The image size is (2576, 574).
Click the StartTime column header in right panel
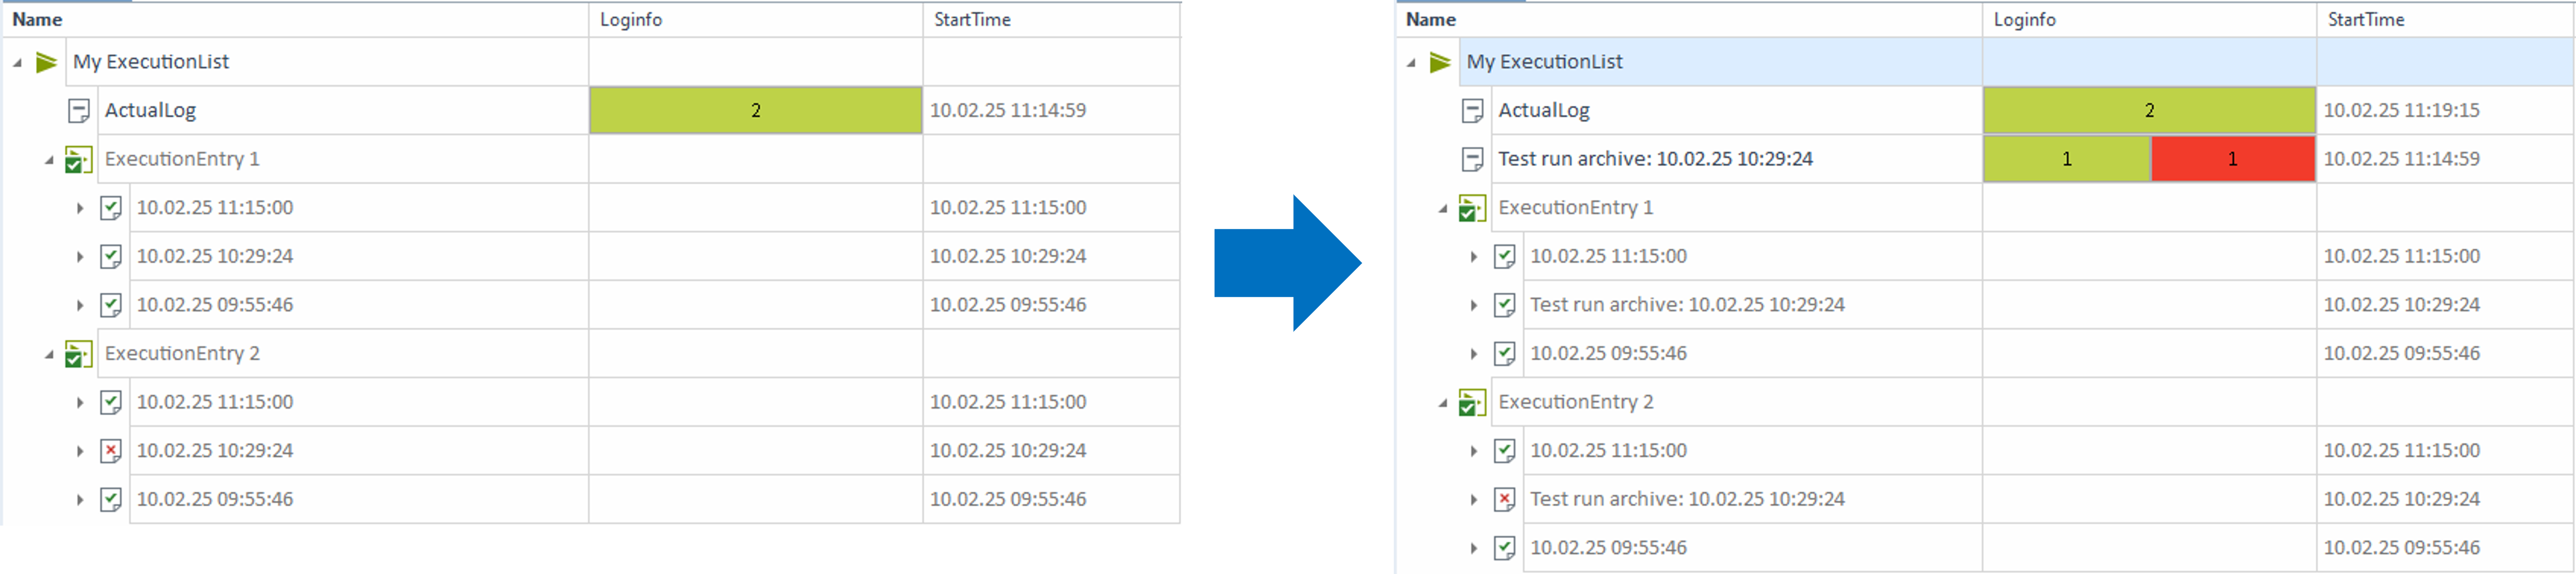point(2365,19)
